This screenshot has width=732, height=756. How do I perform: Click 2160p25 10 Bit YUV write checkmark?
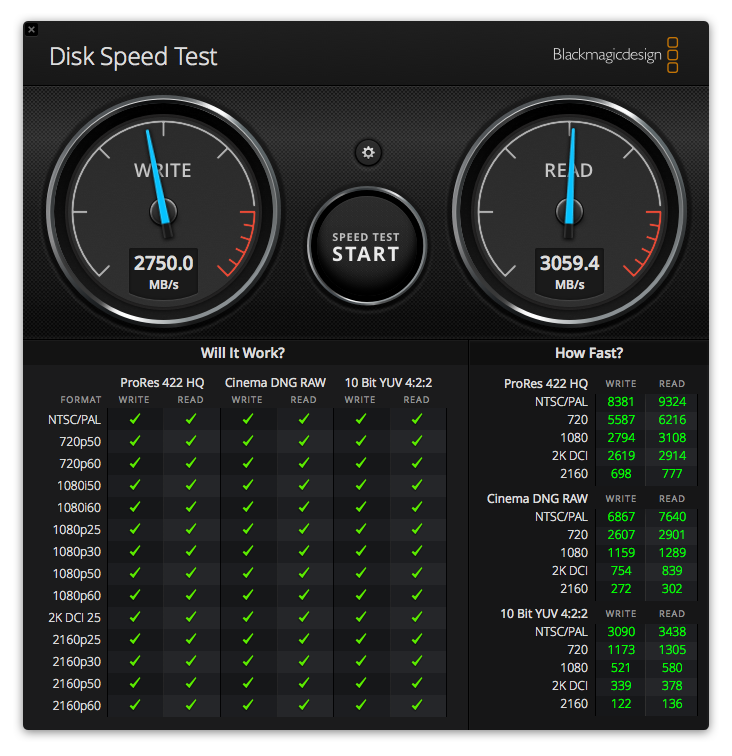(360, 639)
